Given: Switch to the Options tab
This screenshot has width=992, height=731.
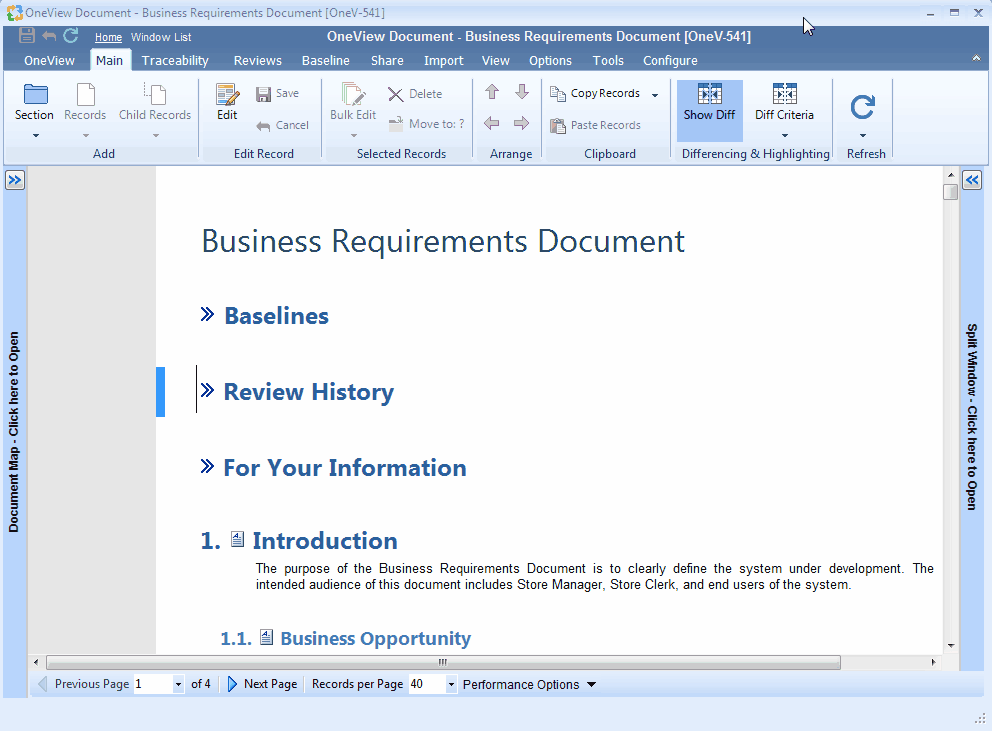Looking at the screenshot, I should point(550,60).
